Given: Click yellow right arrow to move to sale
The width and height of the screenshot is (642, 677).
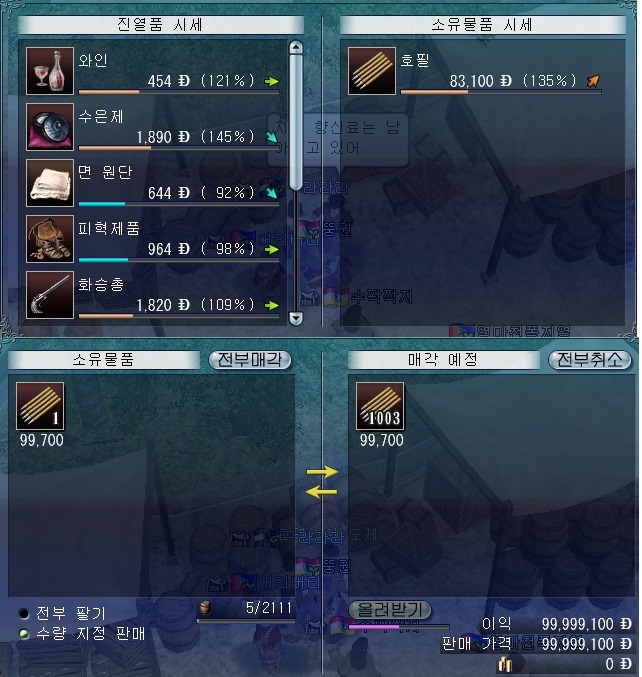Looking at the screenshot, I should [322, 471].
